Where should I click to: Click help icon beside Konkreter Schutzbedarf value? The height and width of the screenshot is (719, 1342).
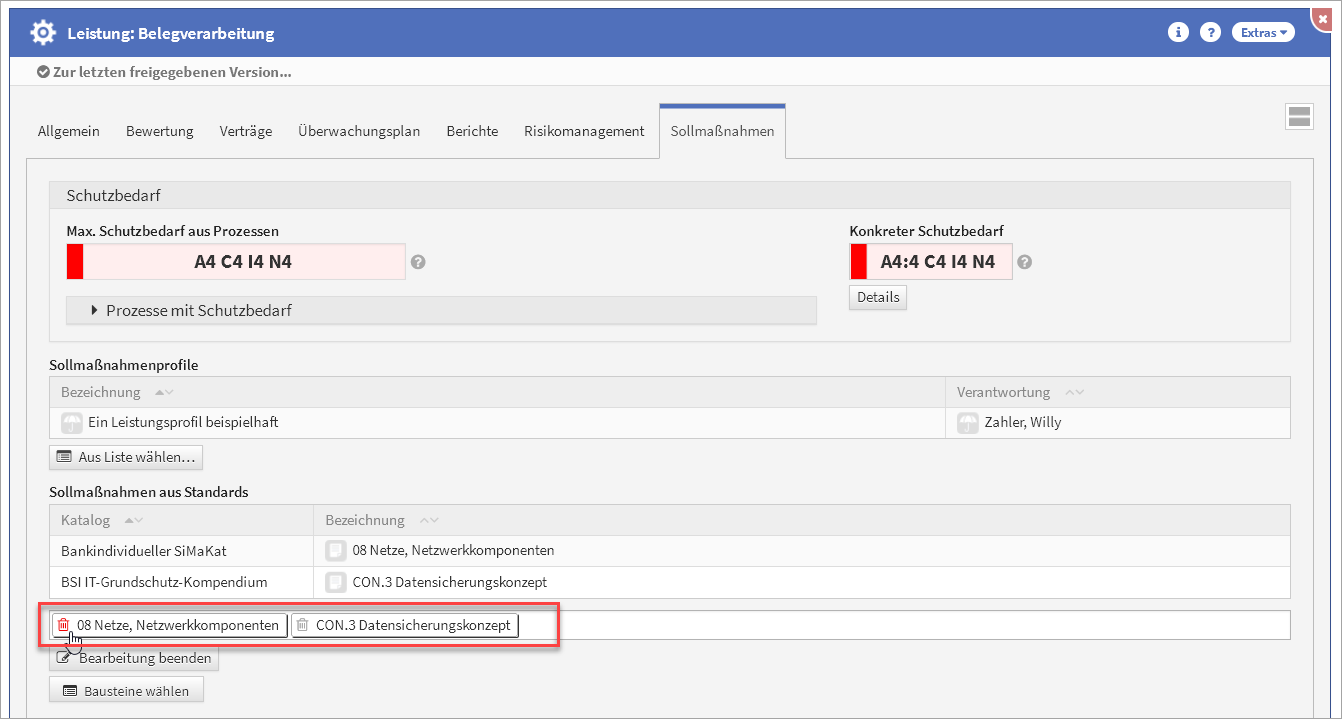1024,262
